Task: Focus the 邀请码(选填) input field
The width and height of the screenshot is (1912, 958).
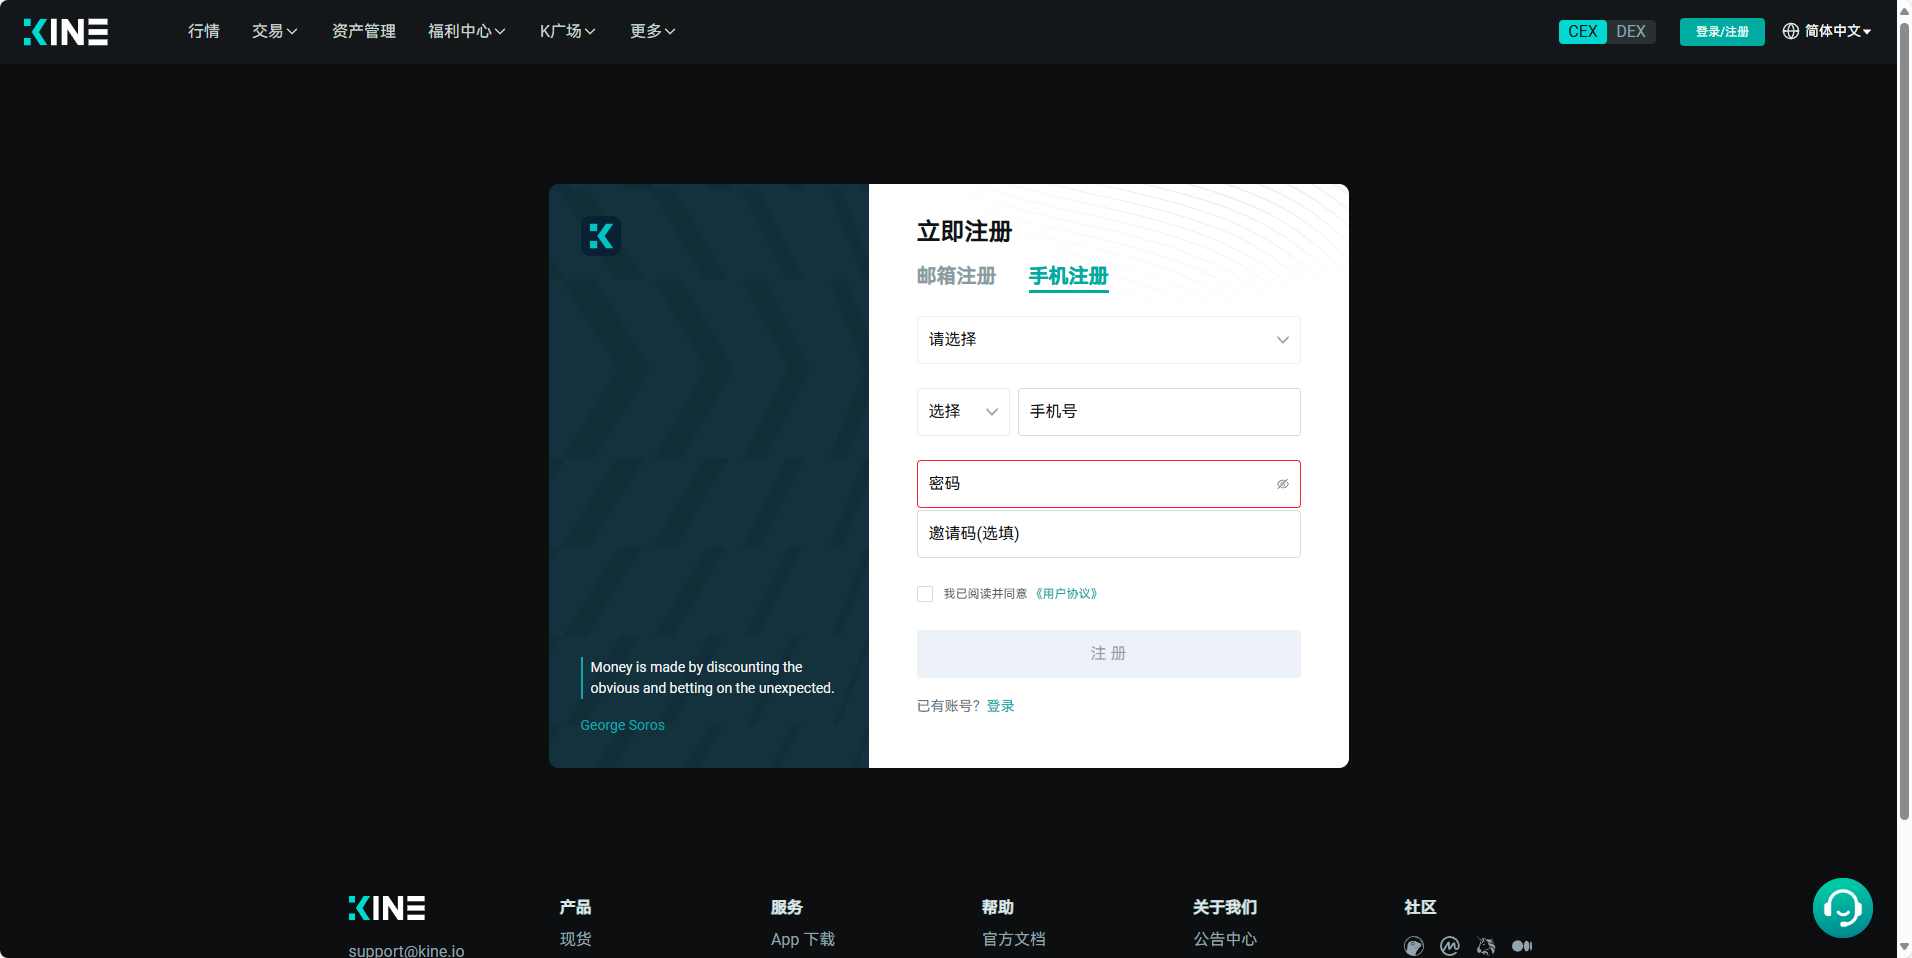Action: pos(1108,534)
